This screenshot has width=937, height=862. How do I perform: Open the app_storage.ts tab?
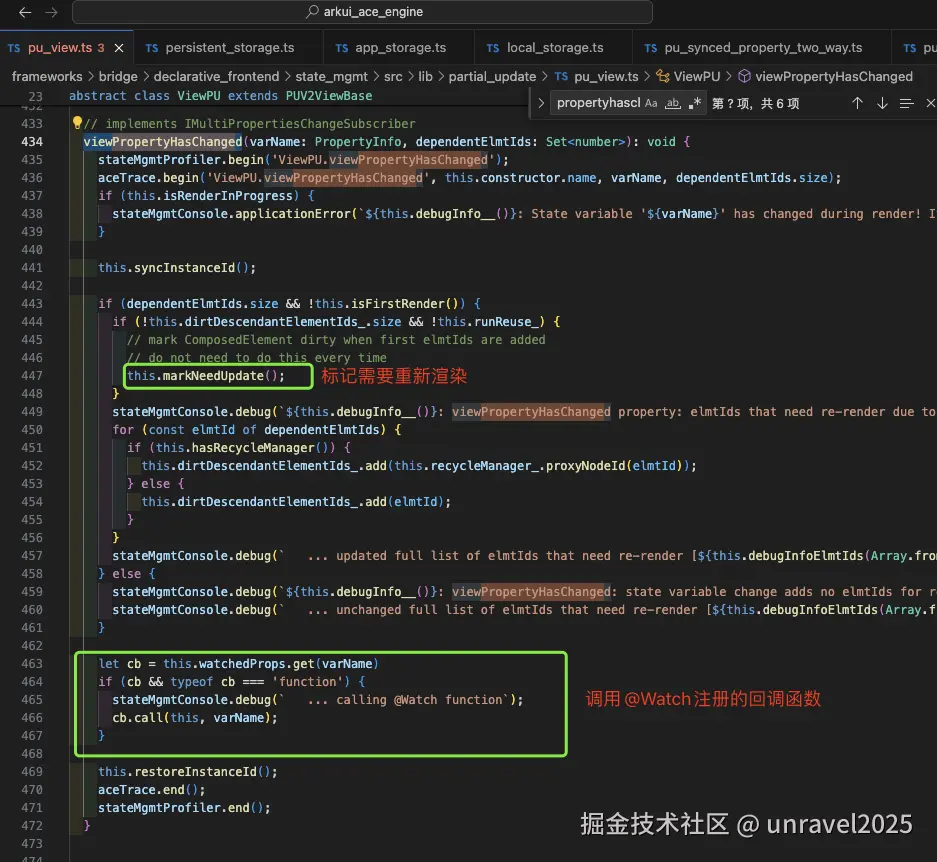tap(400, 48)
